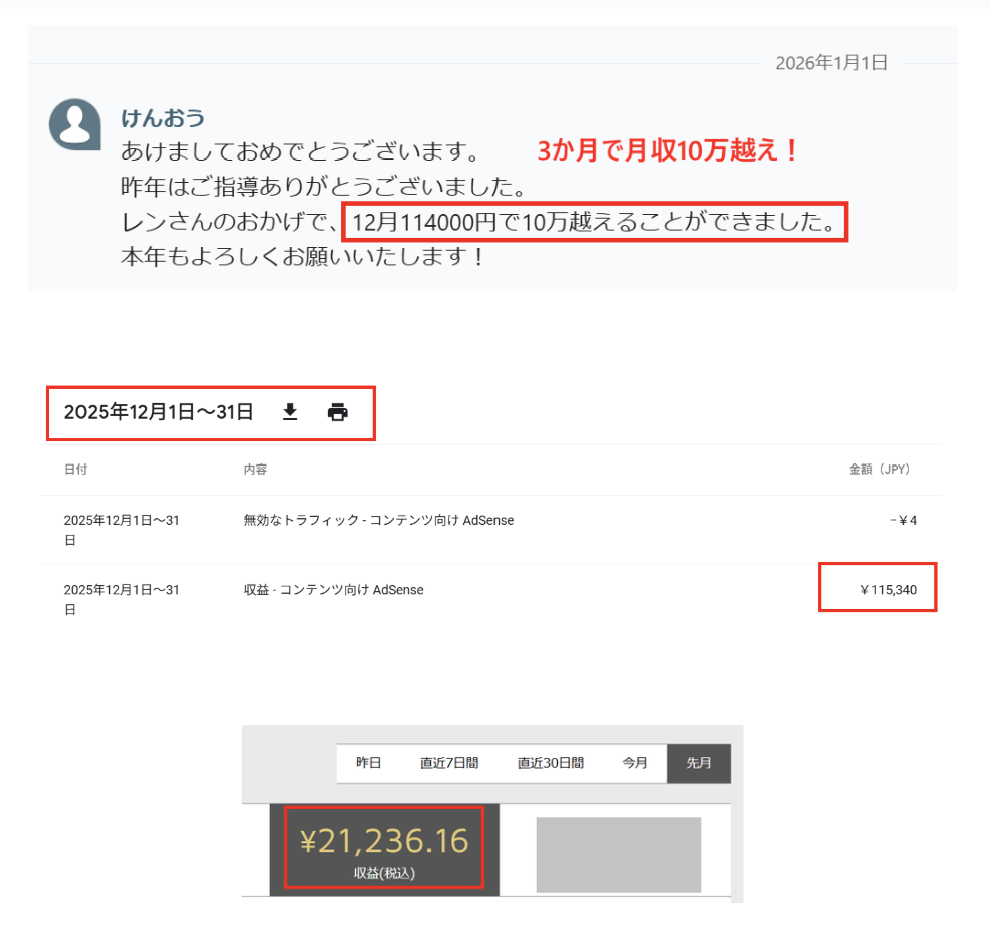Select the 昨日 tab
Image resolution: width=990 pixels, height=926 pixels.
[x=369, y=763]
